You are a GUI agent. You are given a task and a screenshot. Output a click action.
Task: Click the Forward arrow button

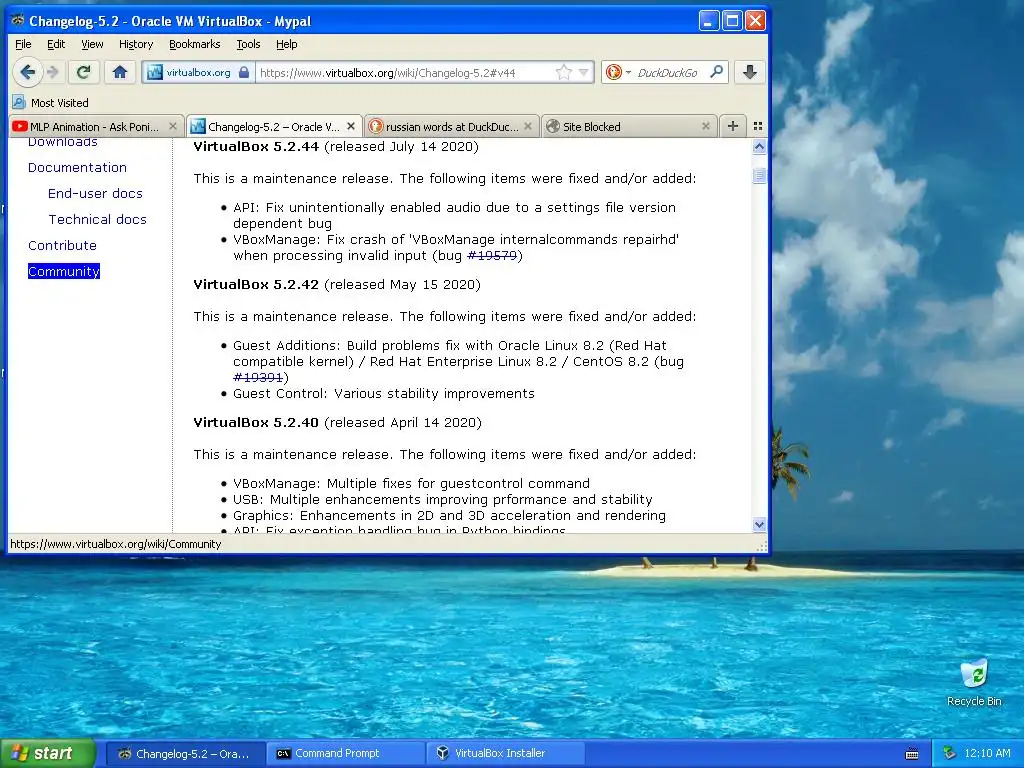[54, 72]
